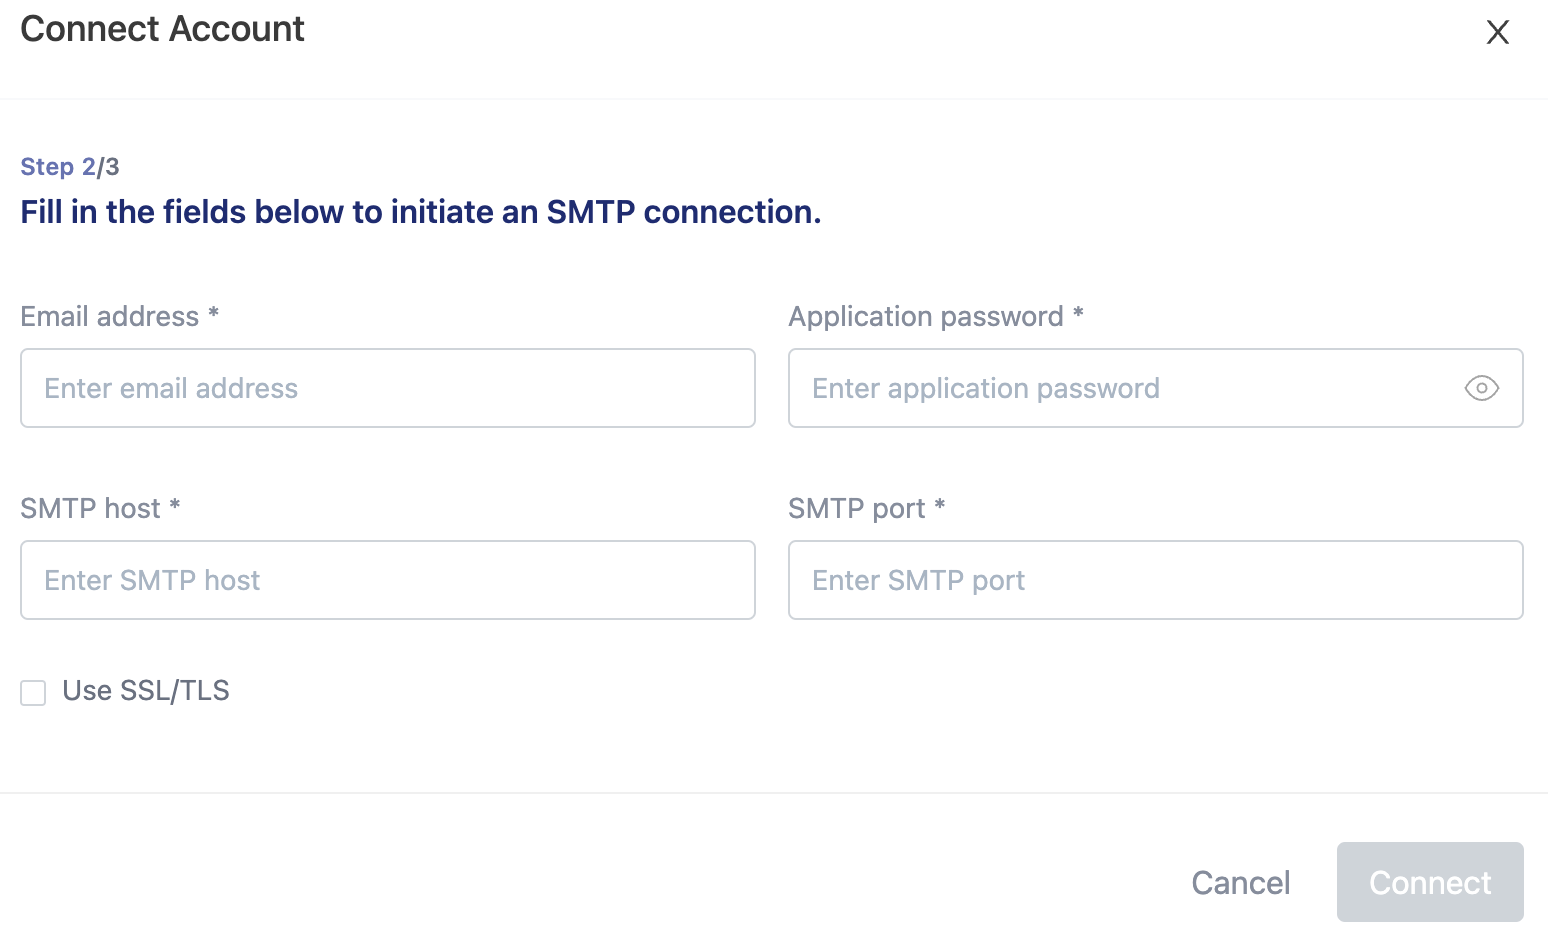Image resolution: width=1548 pixels, height=942 pixels.
Task: Enable the Use SSL/TLS checkbox
Action: (33, 692)
